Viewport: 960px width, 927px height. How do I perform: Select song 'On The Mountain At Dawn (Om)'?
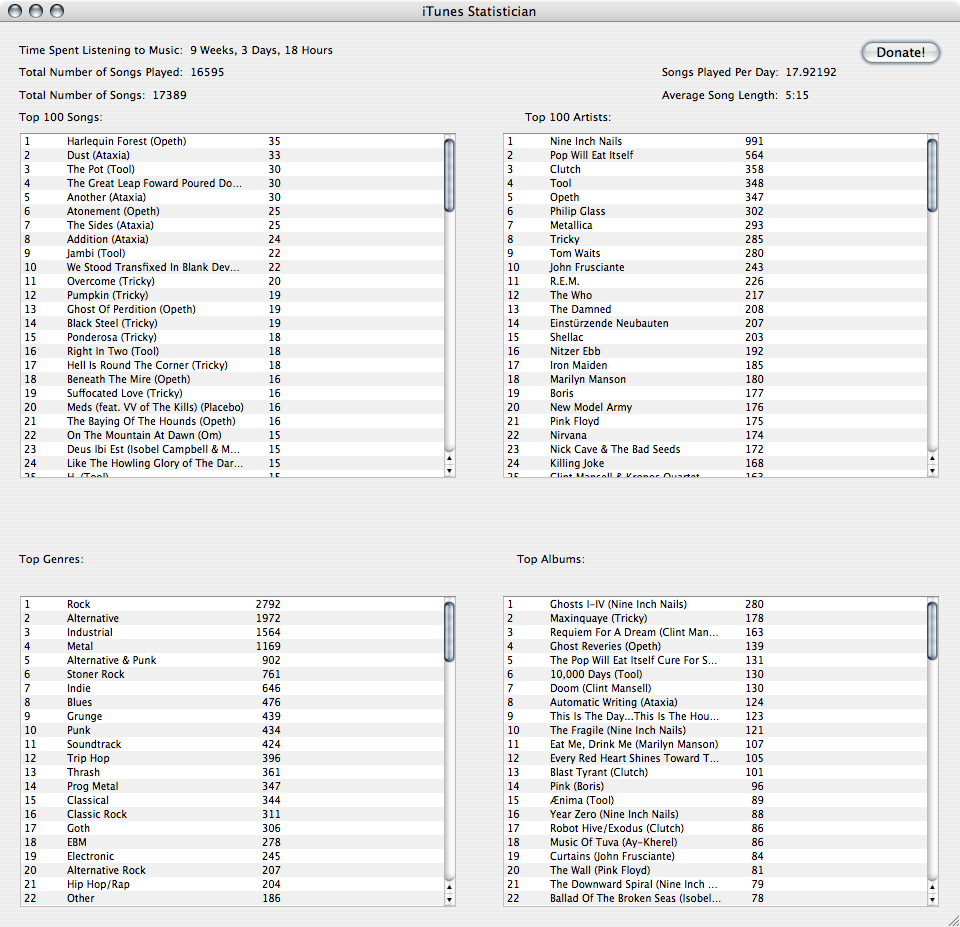(232, 435)
